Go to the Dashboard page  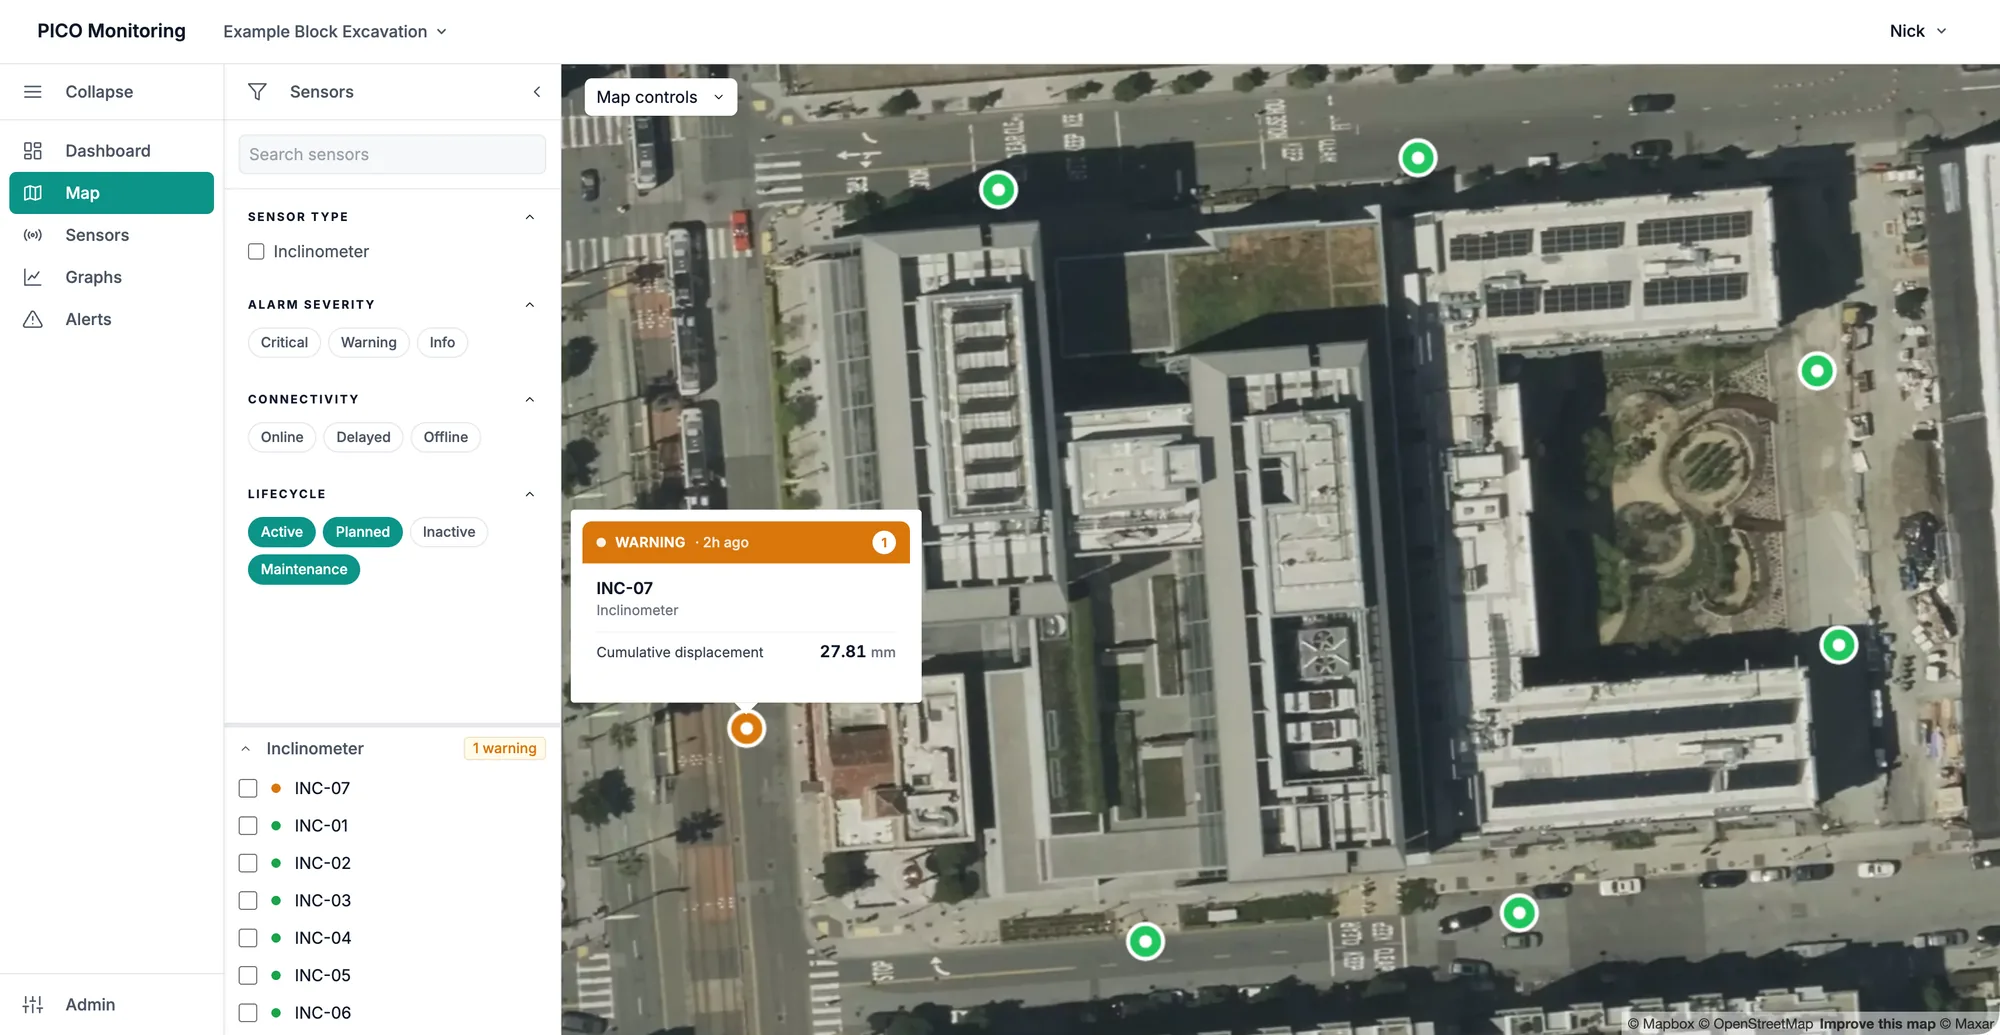pos(111,151)
